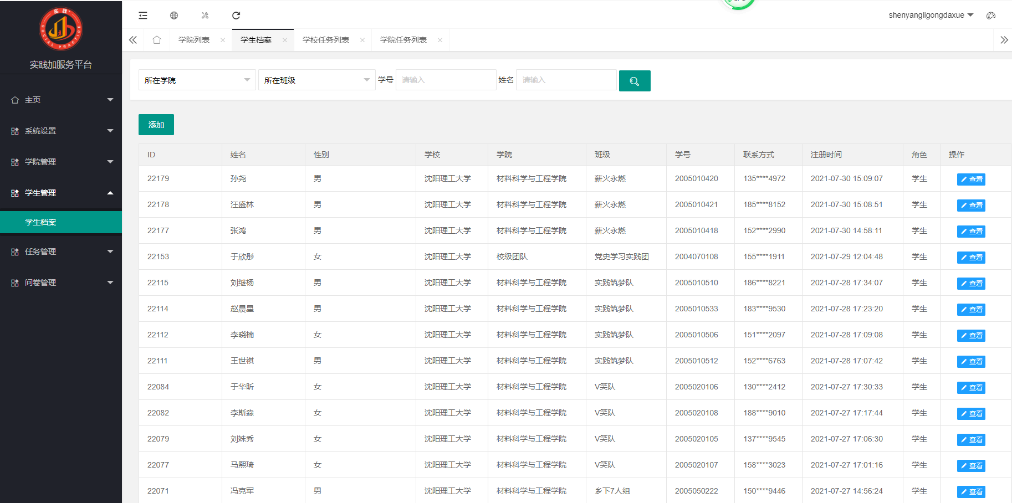
Task: Open the 所在班级 dropdown
Action: (x=316, y=80)
